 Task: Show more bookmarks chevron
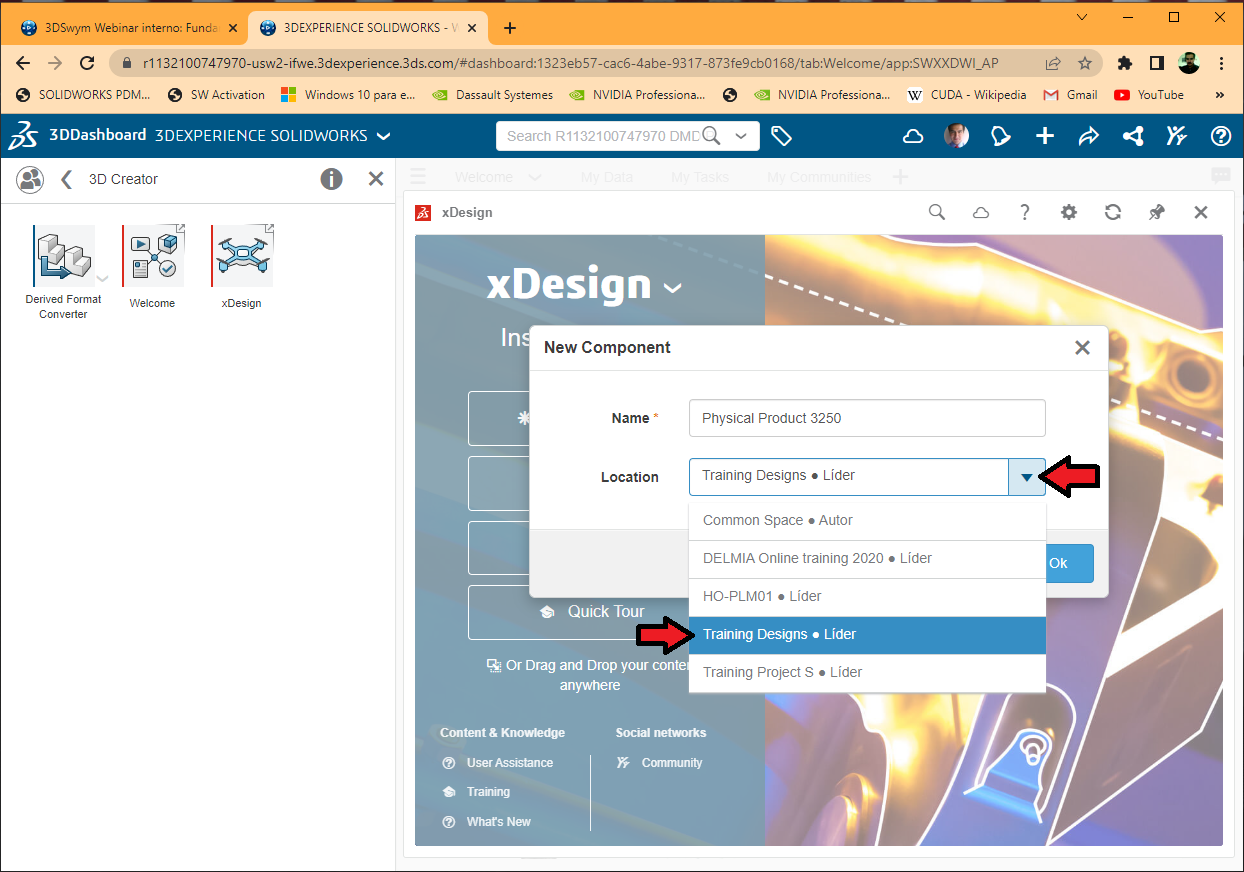coord(1220,95)
